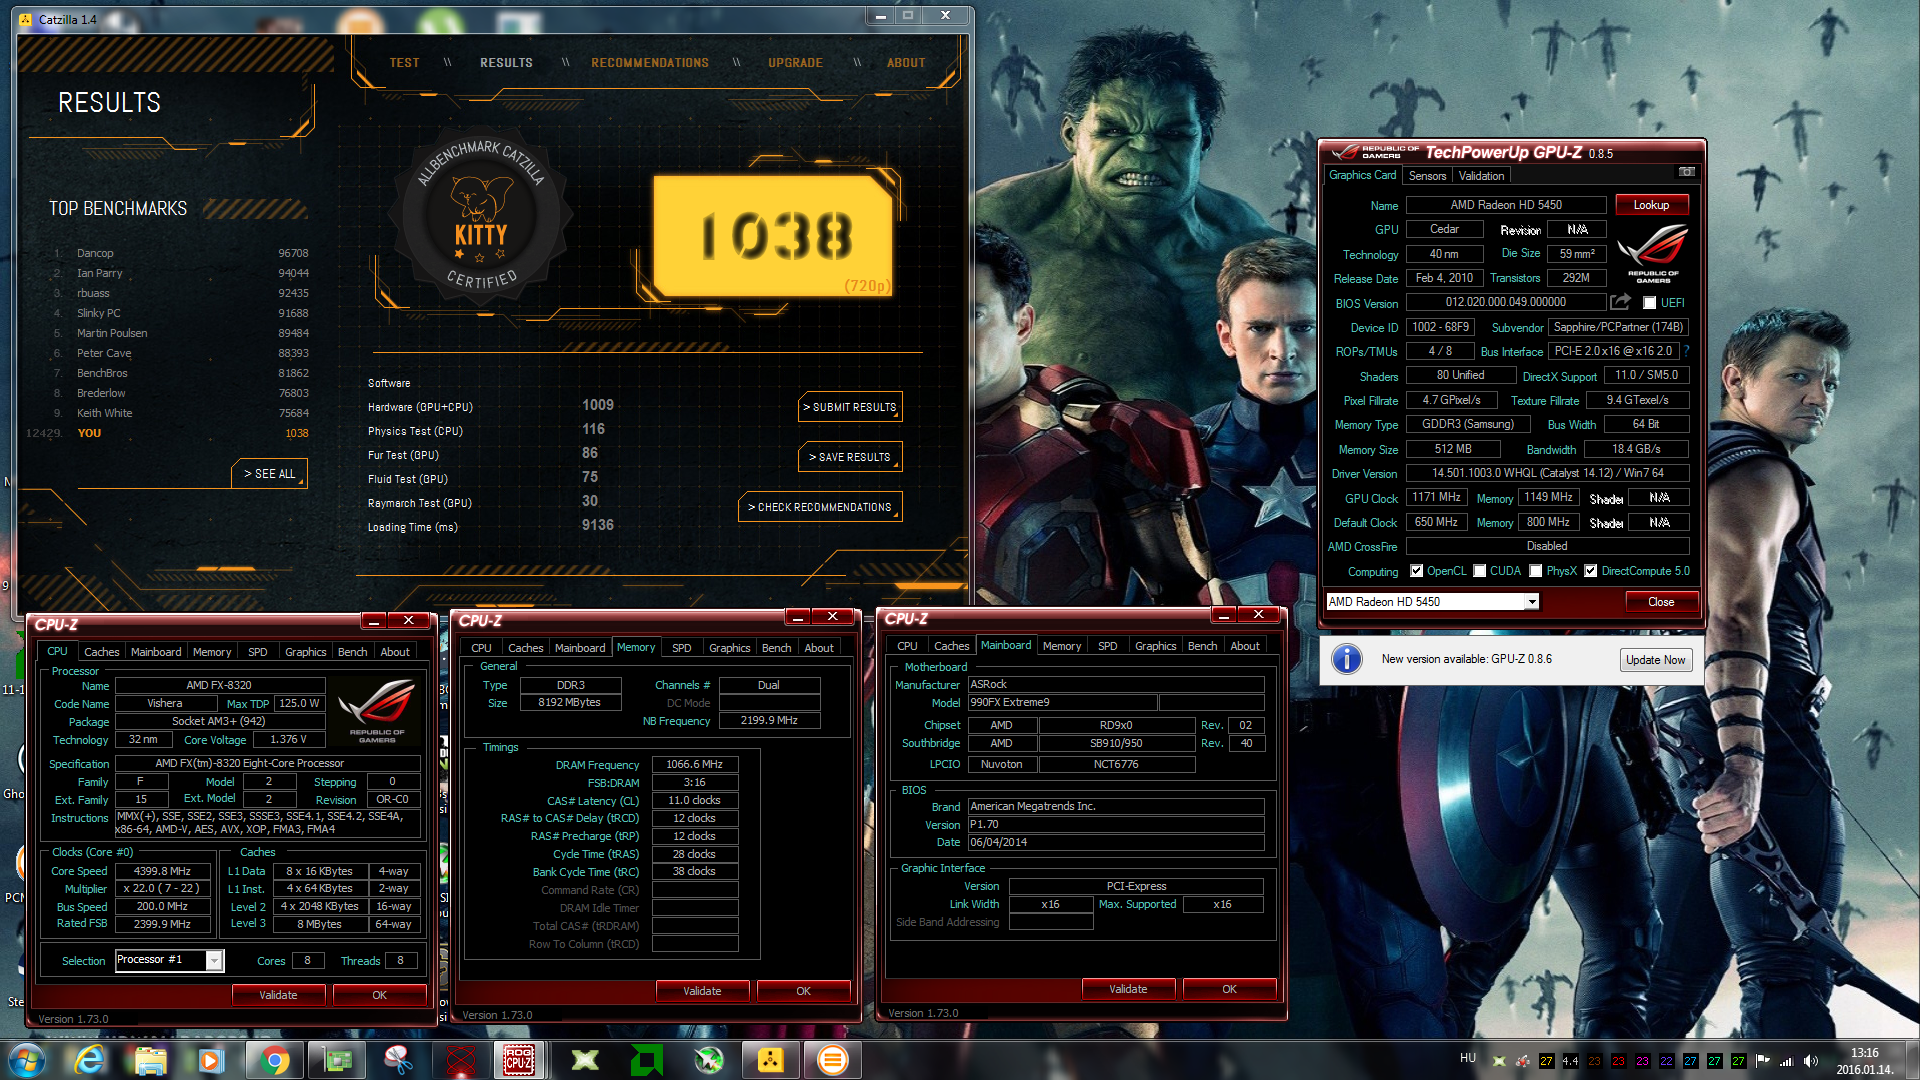Viewport: 1920px width, 1080px height.
Task: Click SUBMIT RESULTS in Catzilla
Action: pos(850,407)
